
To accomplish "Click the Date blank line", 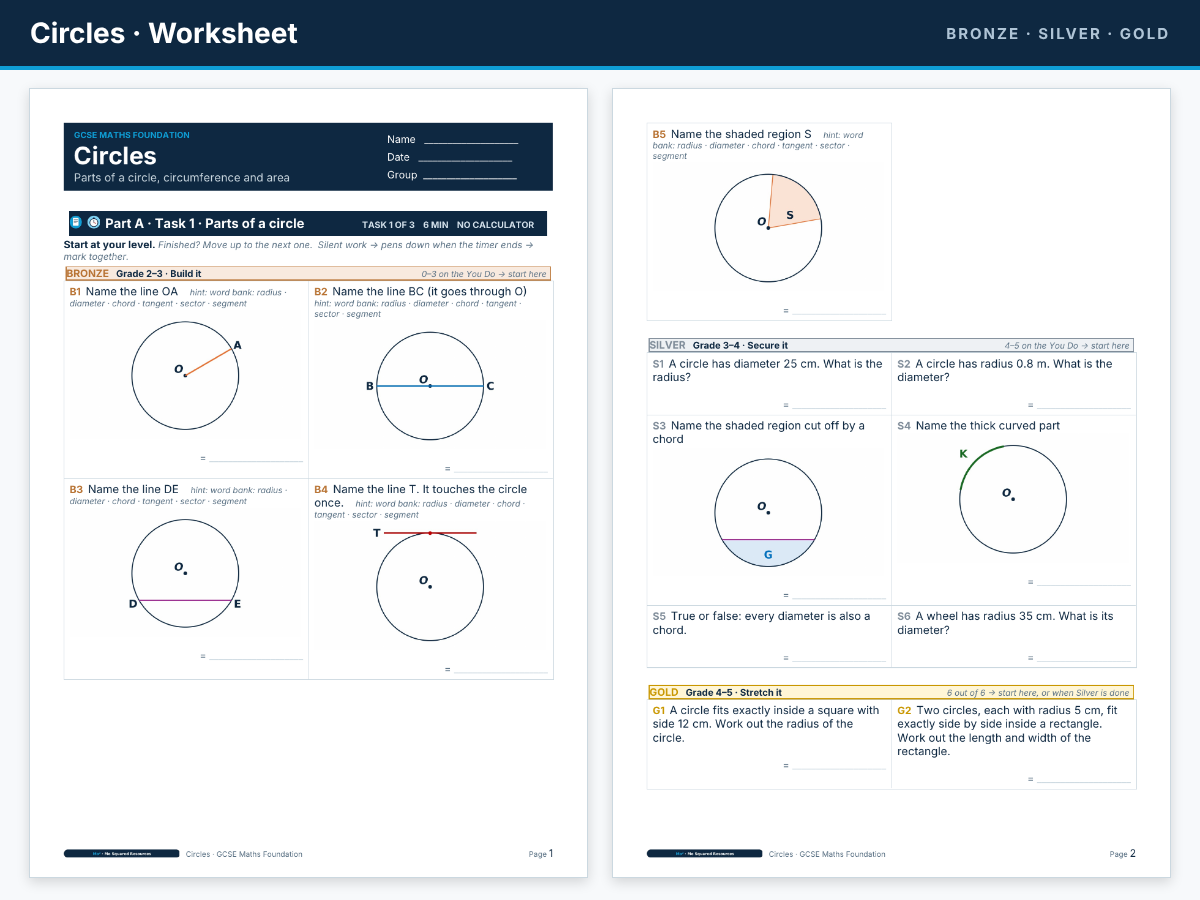I will coord(465,160).
